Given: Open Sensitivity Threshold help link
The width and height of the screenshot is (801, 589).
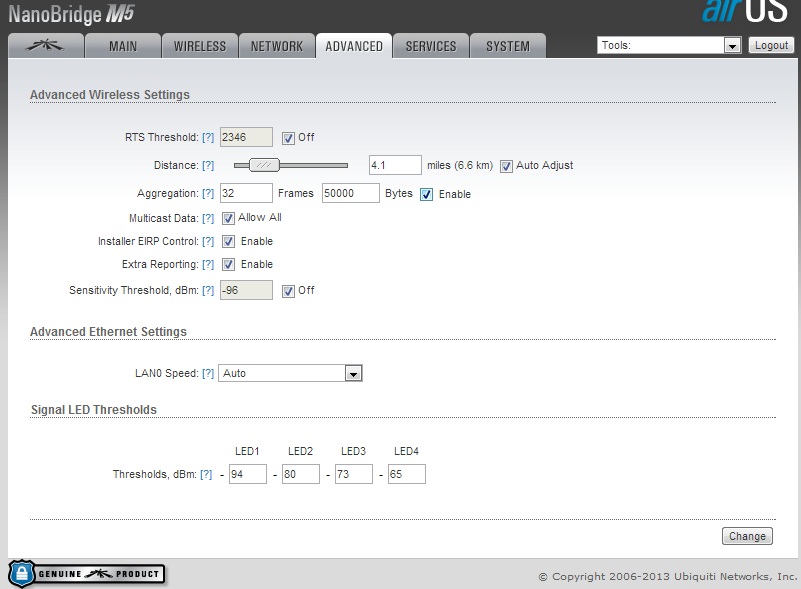Looking at the screenshot, I should click(208, 290).
